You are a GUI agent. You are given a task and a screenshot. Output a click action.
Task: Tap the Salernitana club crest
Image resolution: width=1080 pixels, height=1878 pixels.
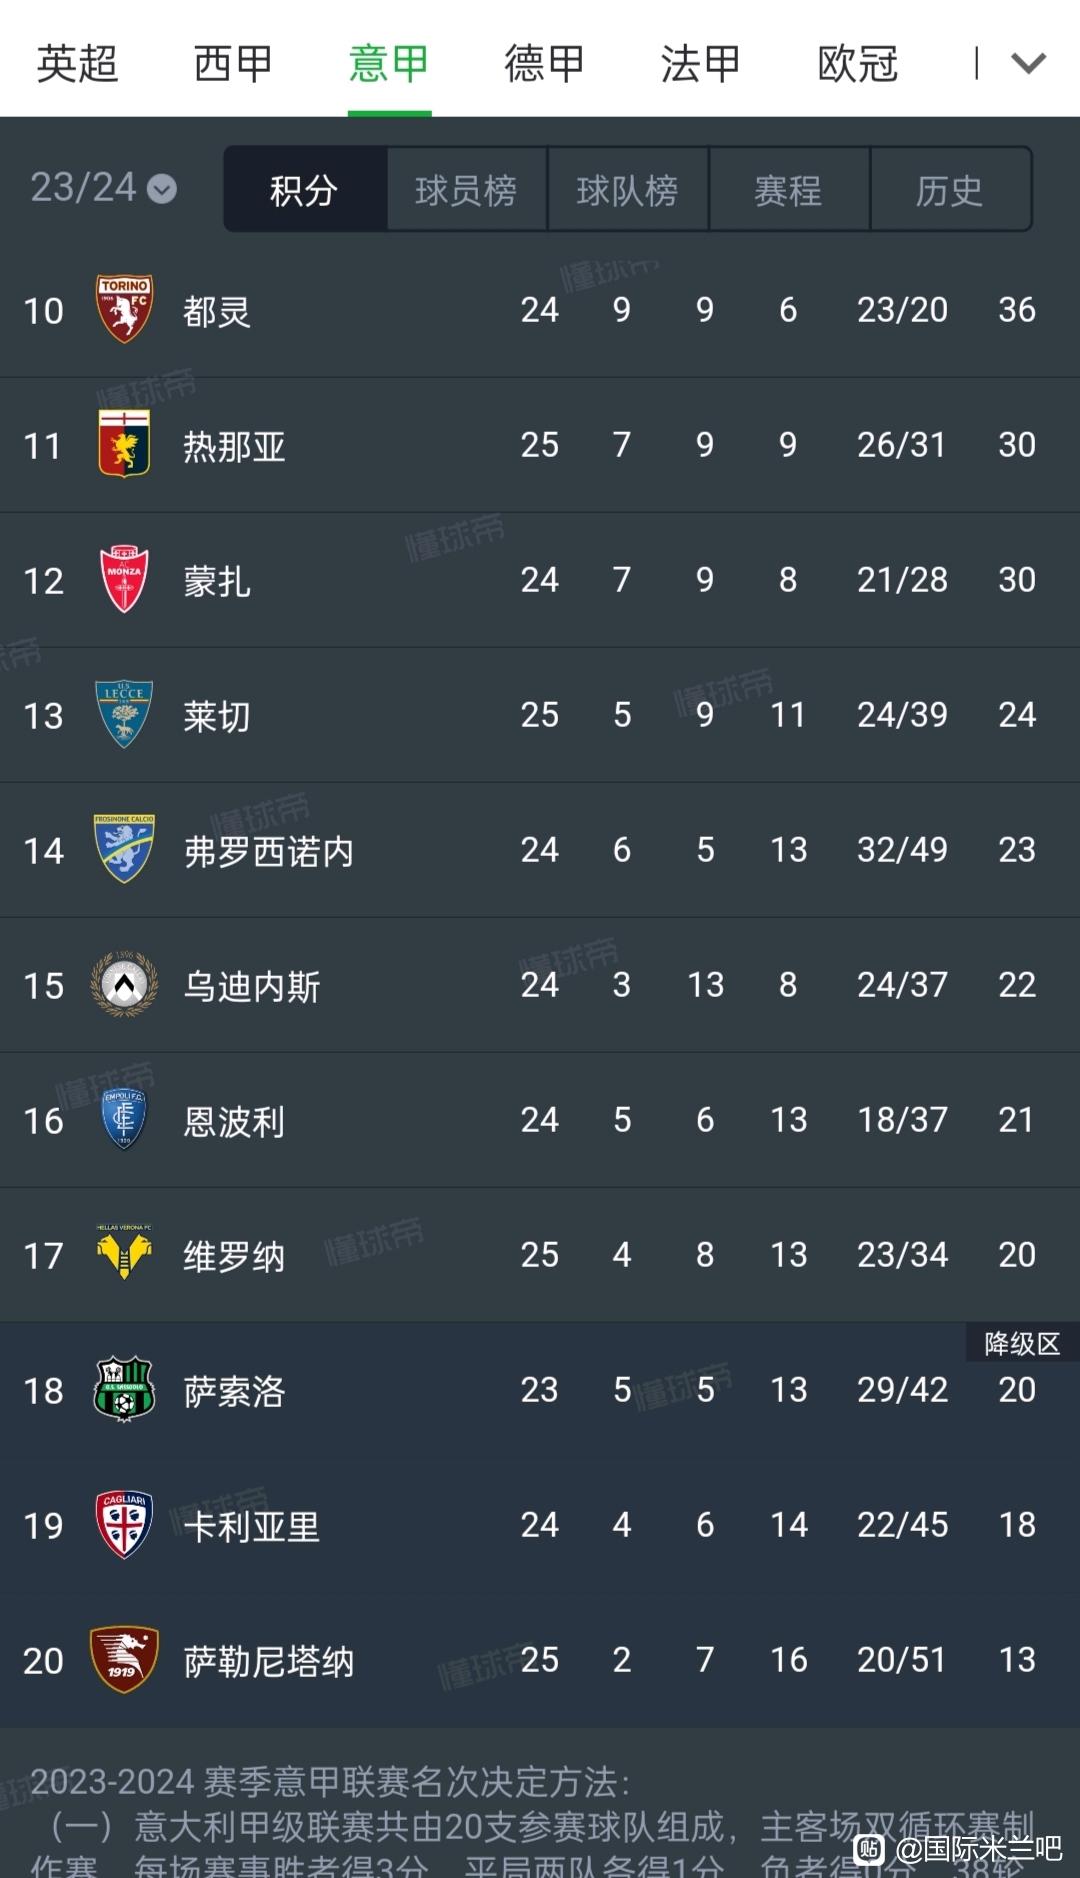(124, 1660)
